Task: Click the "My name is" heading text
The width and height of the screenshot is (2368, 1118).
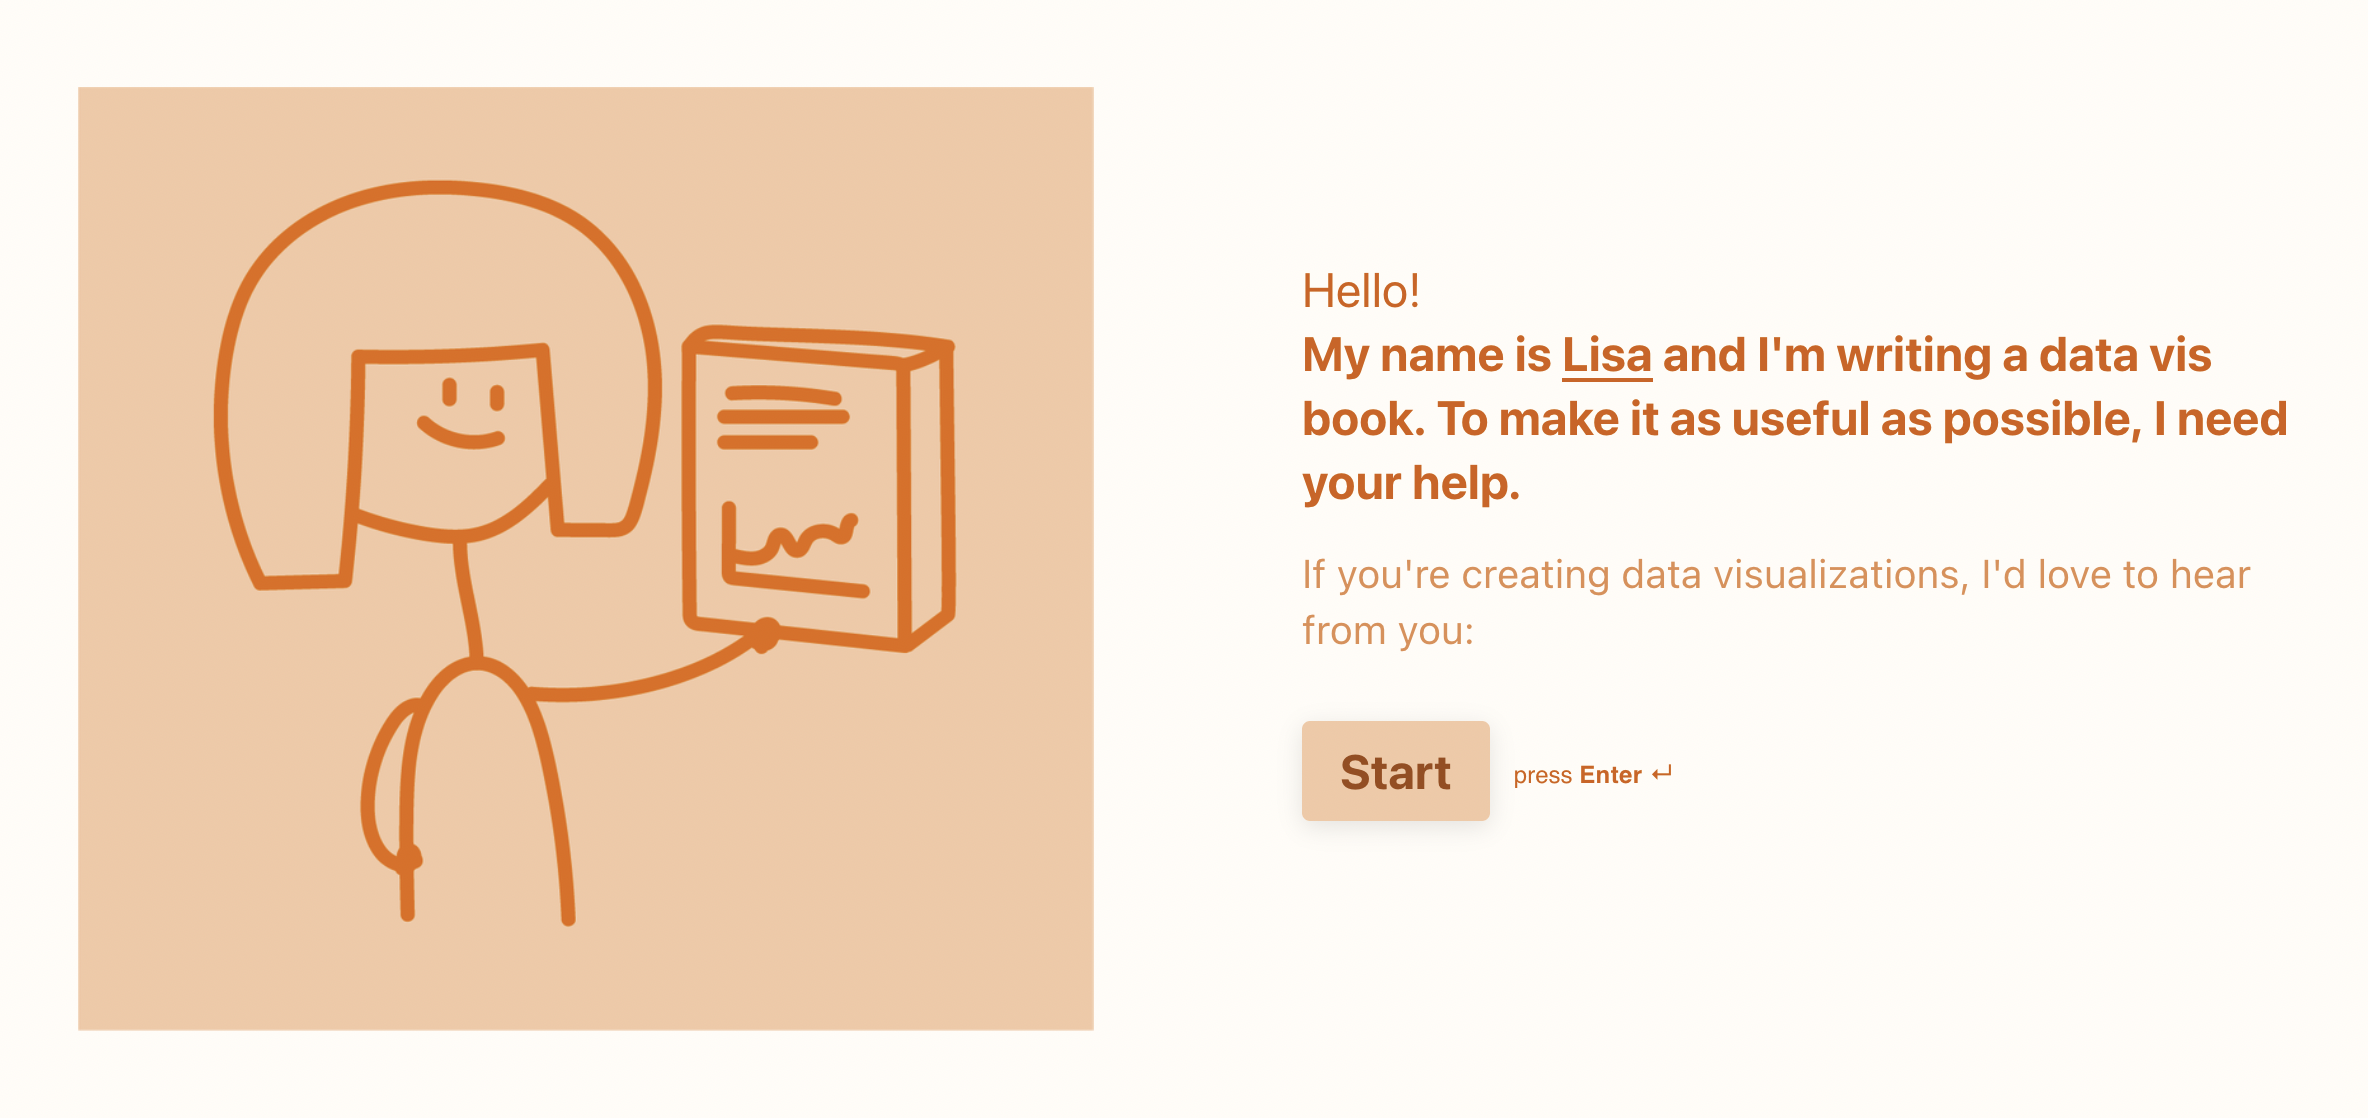Action: point(1426,356)
